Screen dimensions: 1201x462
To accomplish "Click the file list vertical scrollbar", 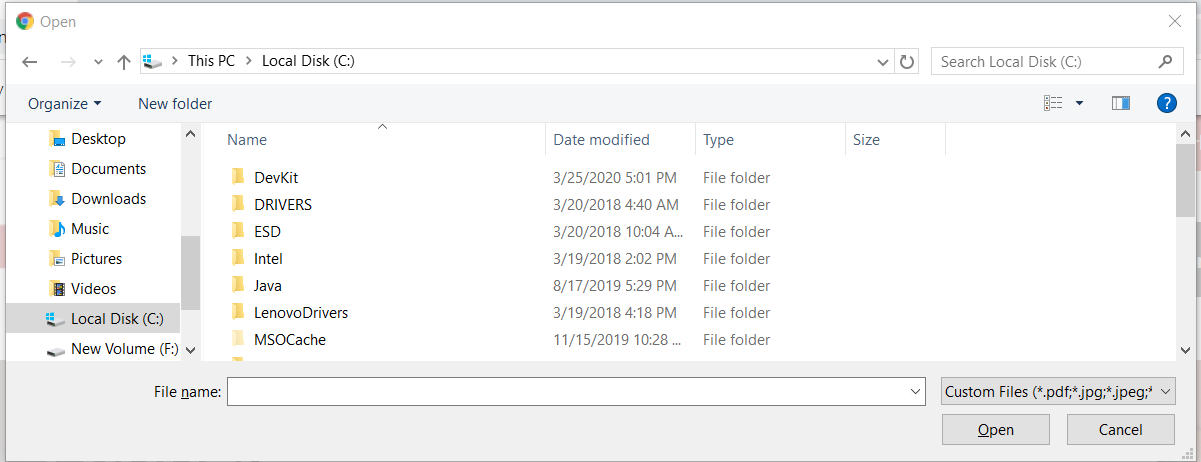I will pos(1185,180).
